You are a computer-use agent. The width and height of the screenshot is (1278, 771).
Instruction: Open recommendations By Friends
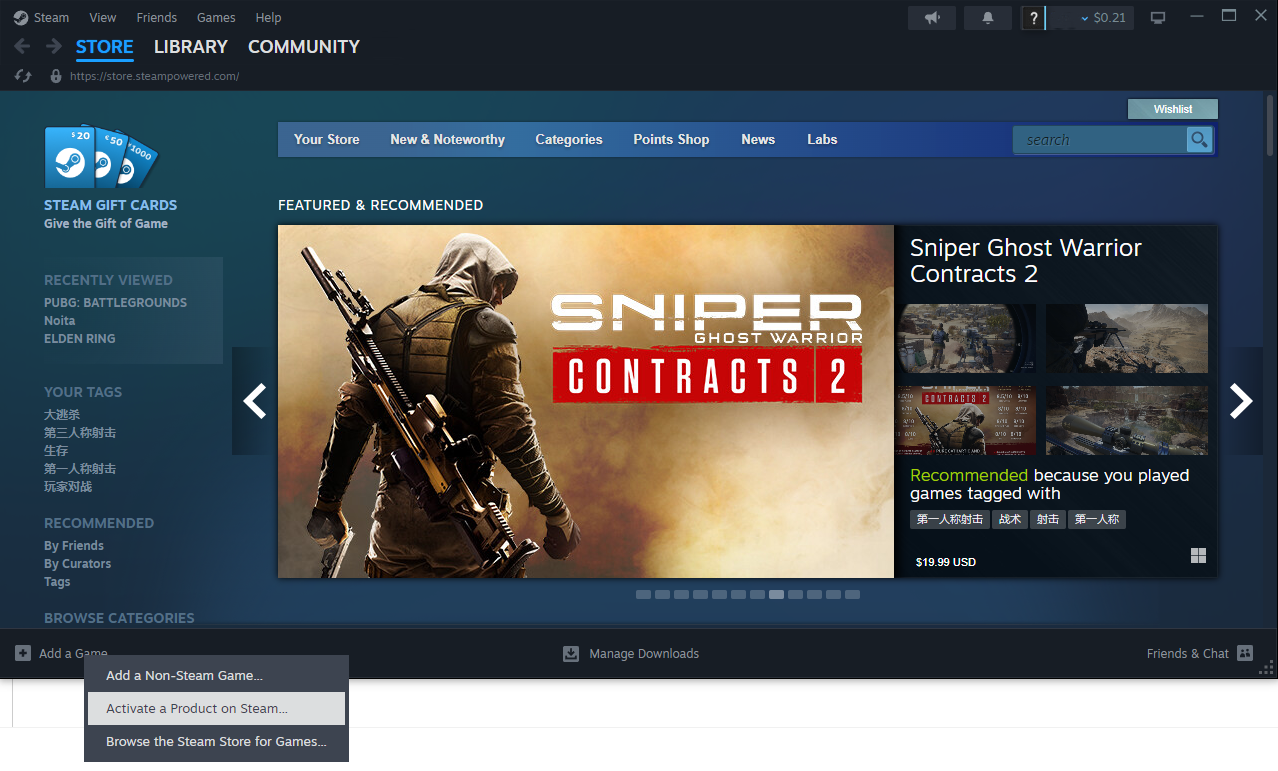point(74,546)
